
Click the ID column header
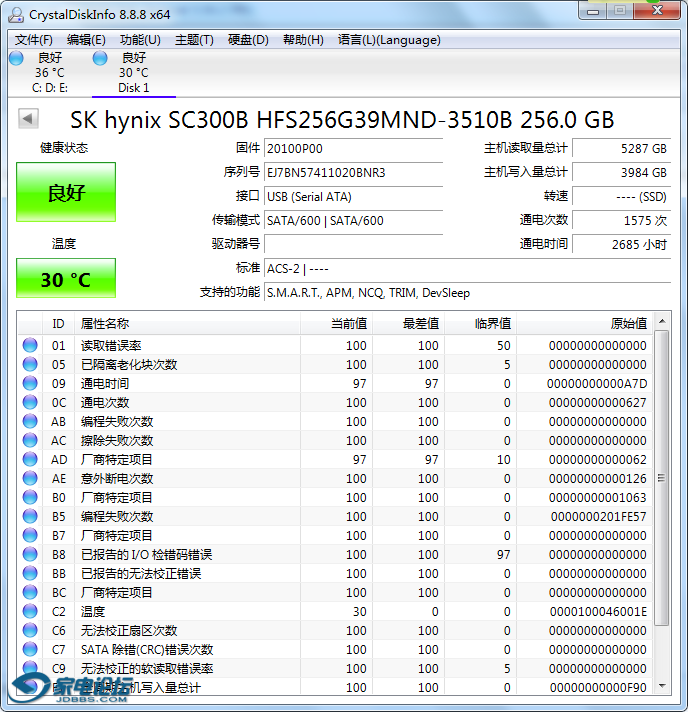pos(59,324)
